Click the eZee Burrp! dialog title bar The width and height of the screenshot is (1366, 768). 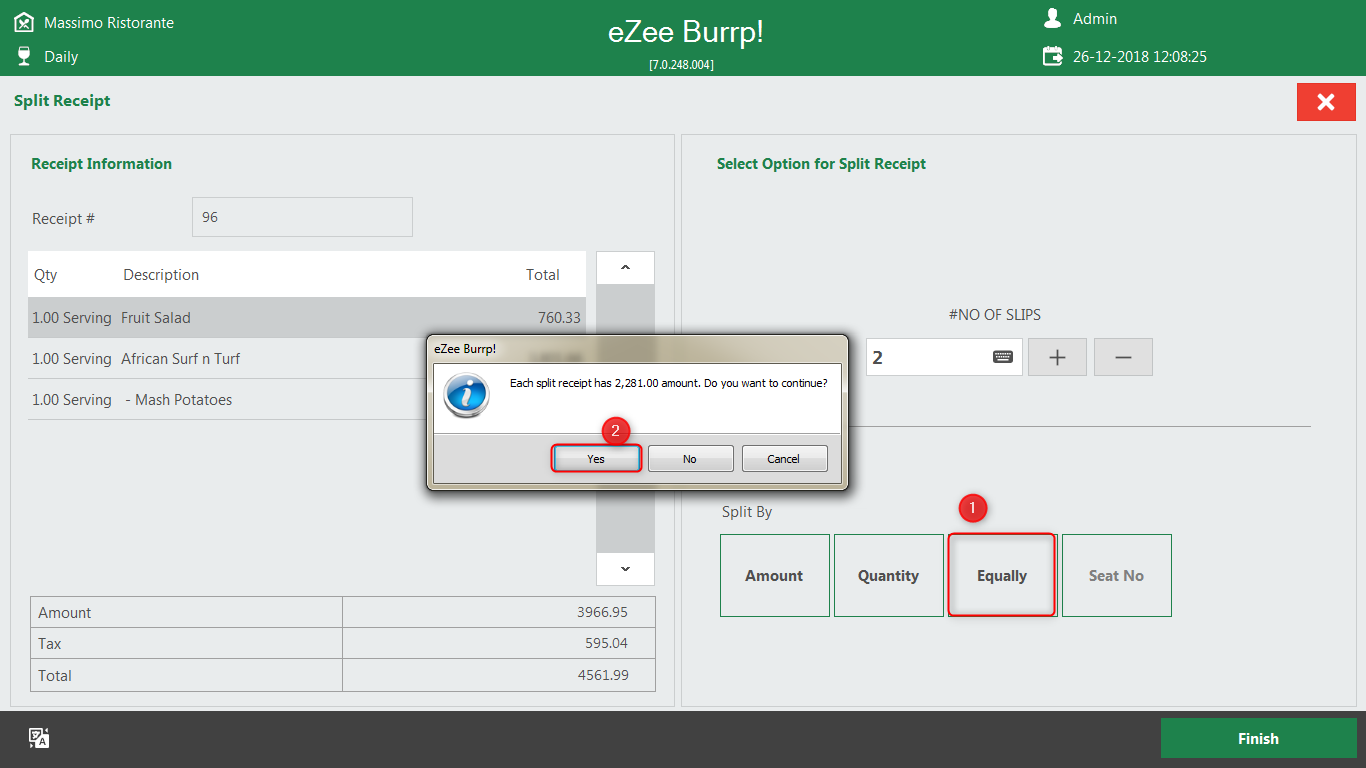[637, 349]
